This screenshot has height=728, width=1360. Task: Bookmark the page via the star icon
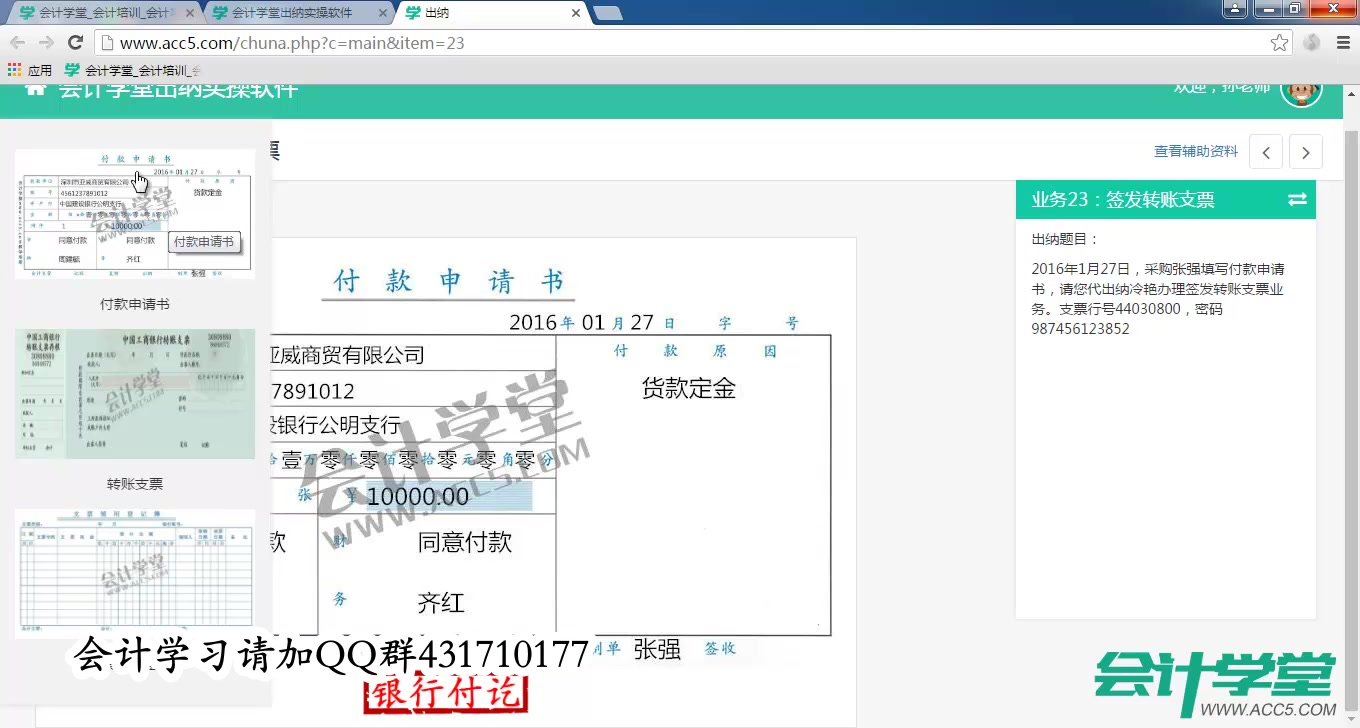1279,43
